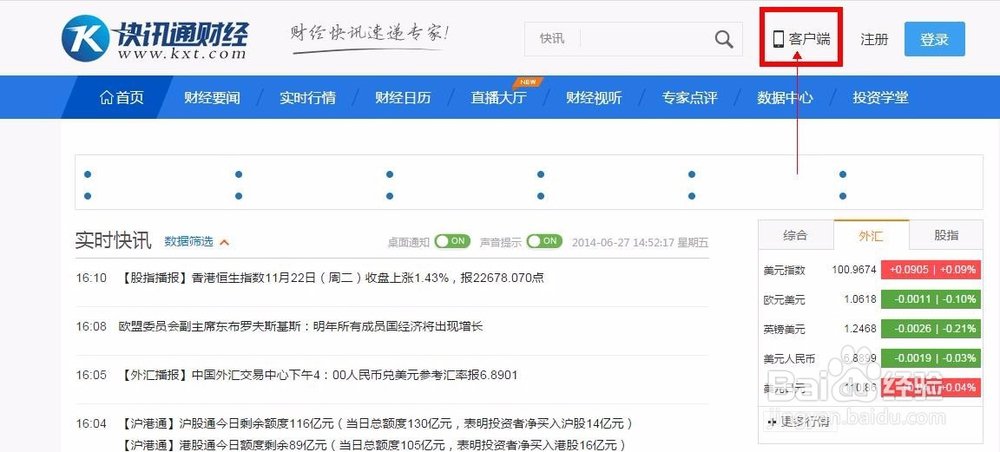Open the 沪股通今日剩余额度116亿元 news line

click(x=376, y=423)
